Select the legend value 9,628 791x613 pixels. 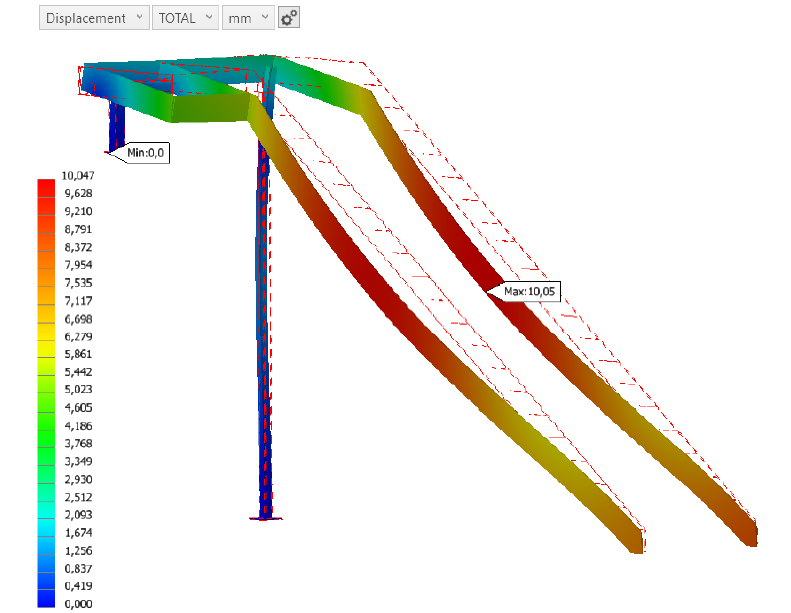pyautogui.click(x=78, y=193)
